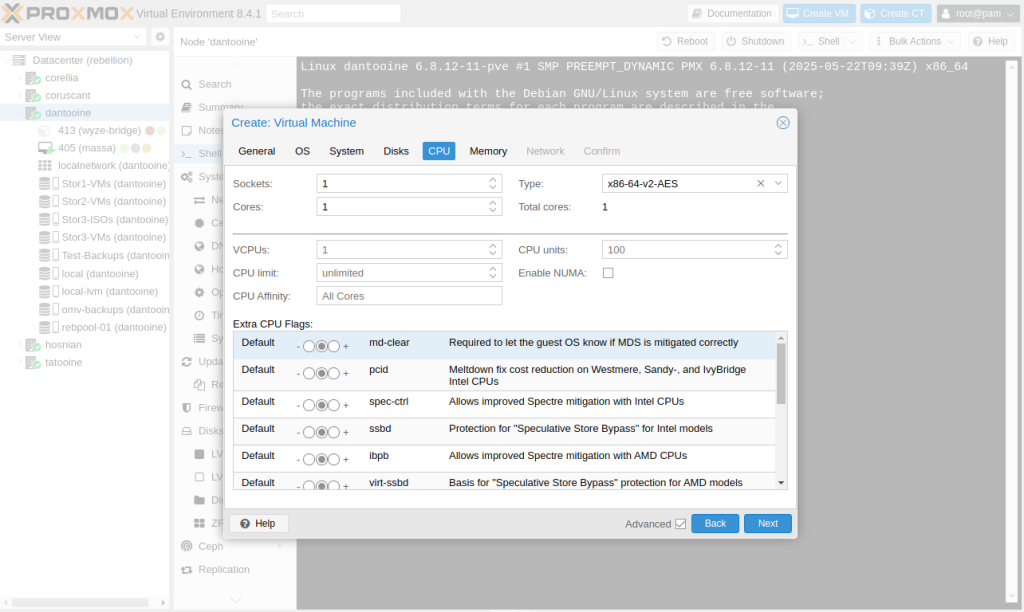Collapse the Datacenter (rebellion) tree node
Screen dimensions: 1024x612
tap(7, 60)
